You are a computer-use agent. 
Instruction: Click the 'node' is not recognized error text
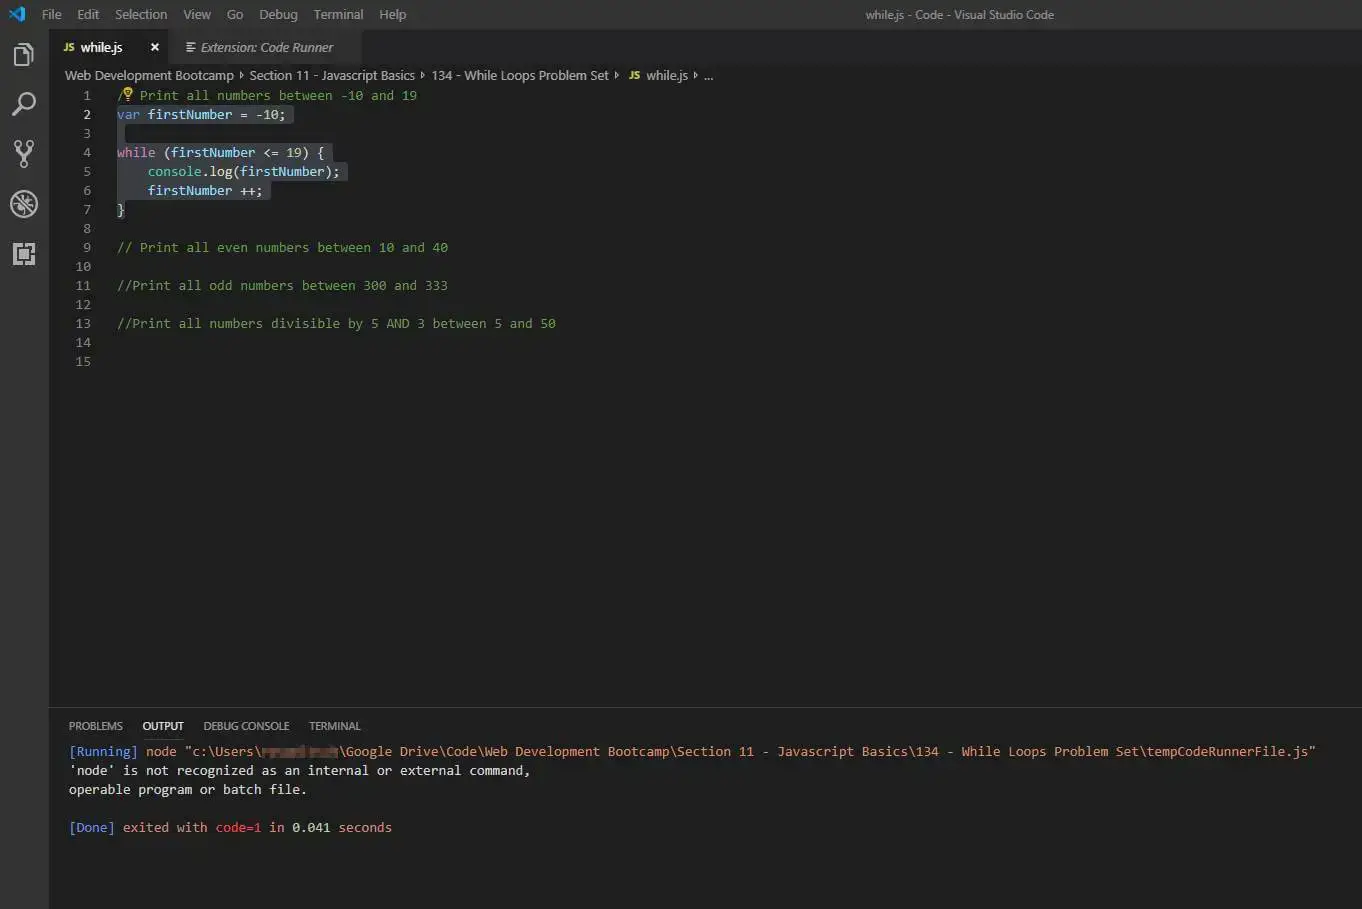[x=299, y=770]
